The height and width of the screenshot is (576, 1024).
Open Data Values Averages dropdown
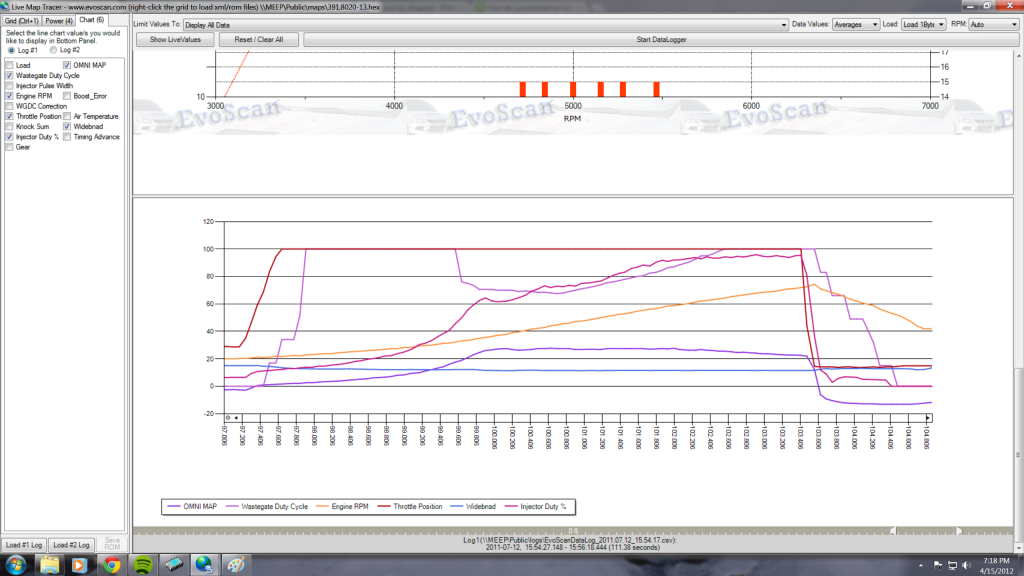856,25
